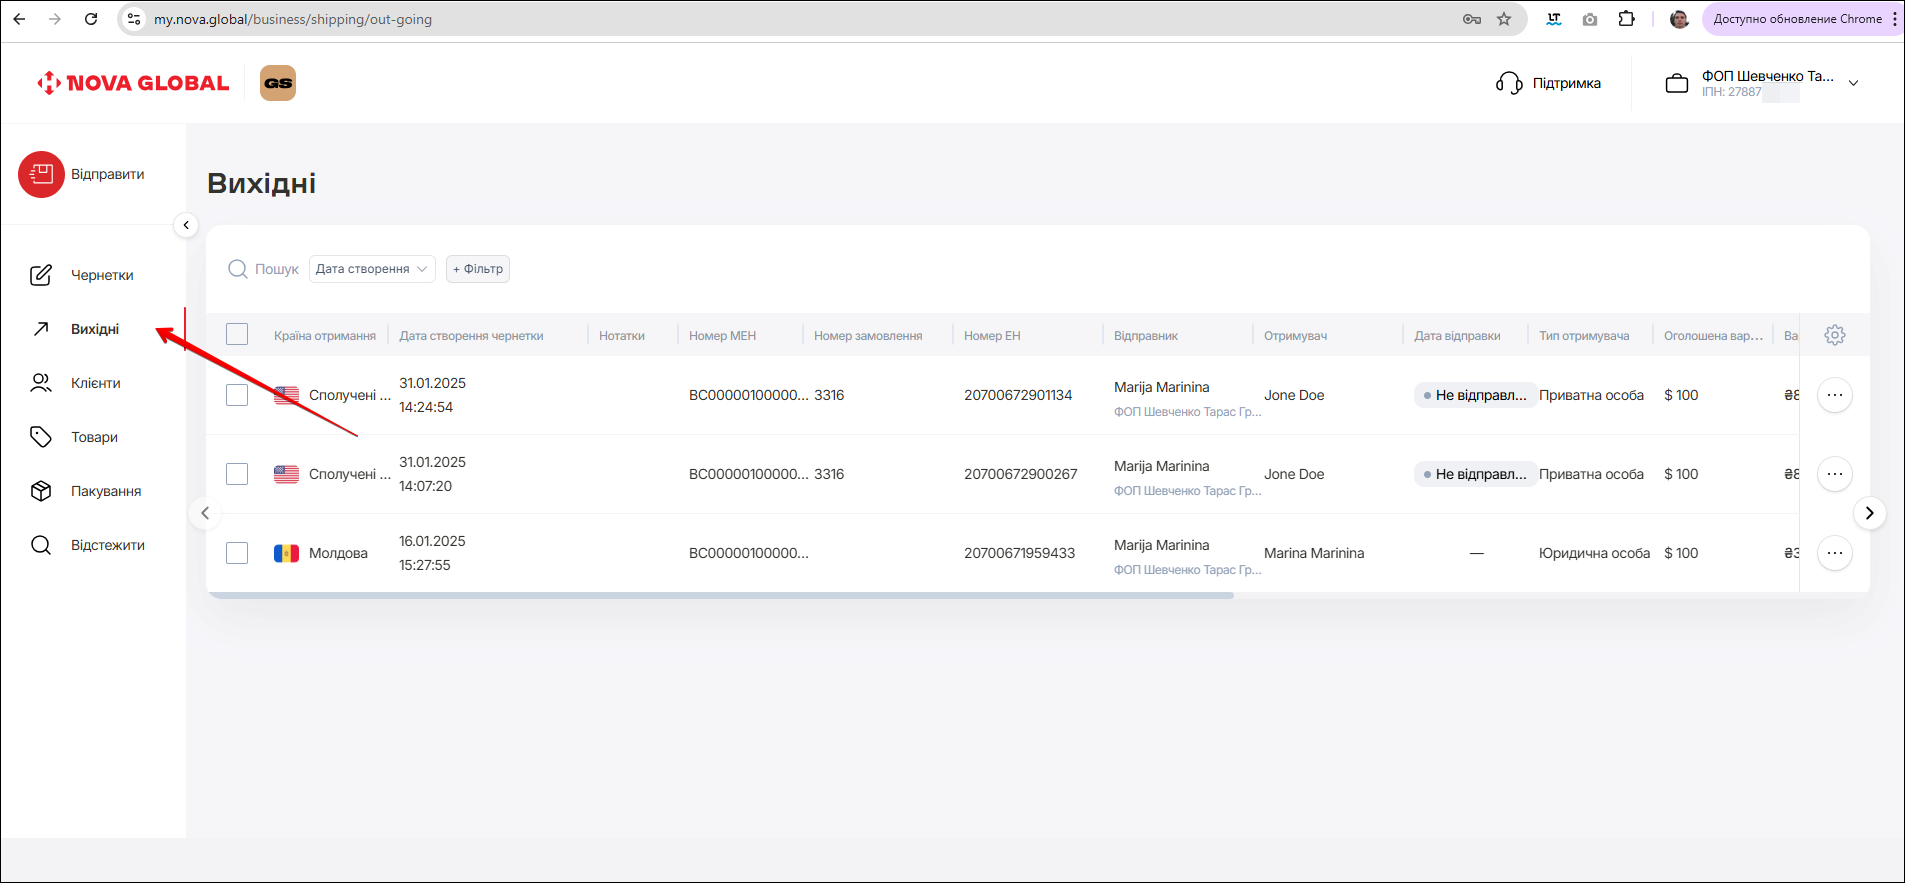
Task: Click the table horizontal scrollbar
Action: tap(720, 595)
